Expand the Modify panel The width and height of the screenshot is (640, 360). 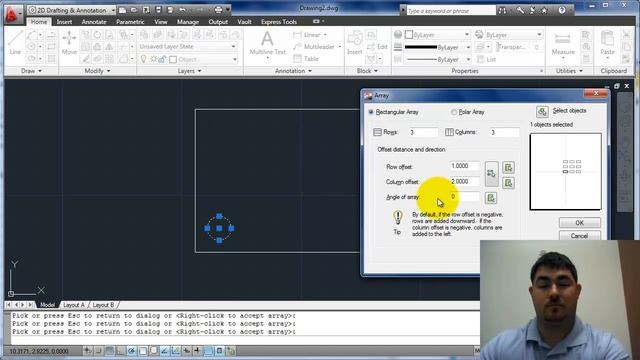pos(97,71)
